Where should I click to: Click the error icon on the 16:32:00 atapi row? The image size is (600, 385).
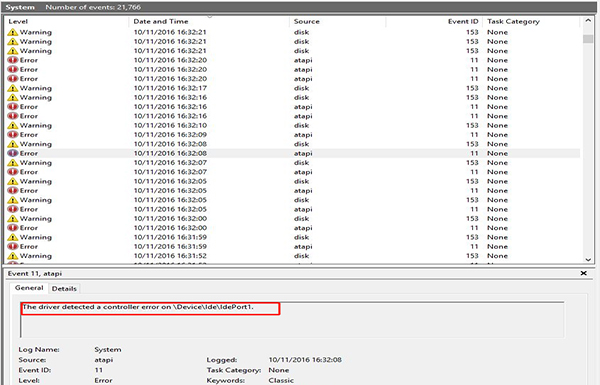pos(13,228)
